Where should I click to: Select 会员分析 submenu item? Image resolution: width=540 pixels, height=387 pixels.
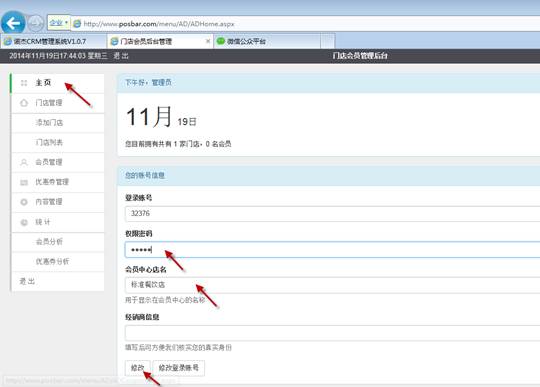[58, 242]
